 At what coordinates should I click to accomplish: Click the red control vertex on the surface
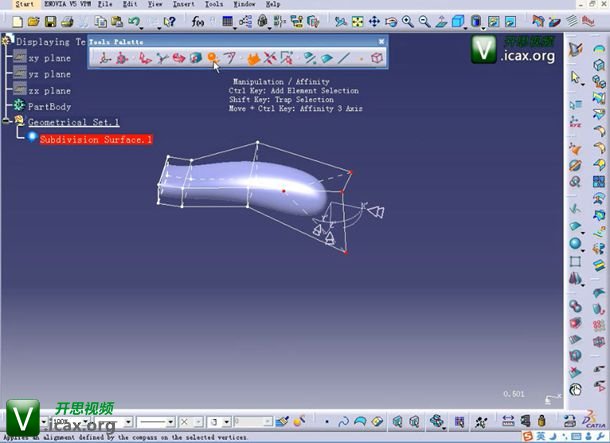pos(283,190)
